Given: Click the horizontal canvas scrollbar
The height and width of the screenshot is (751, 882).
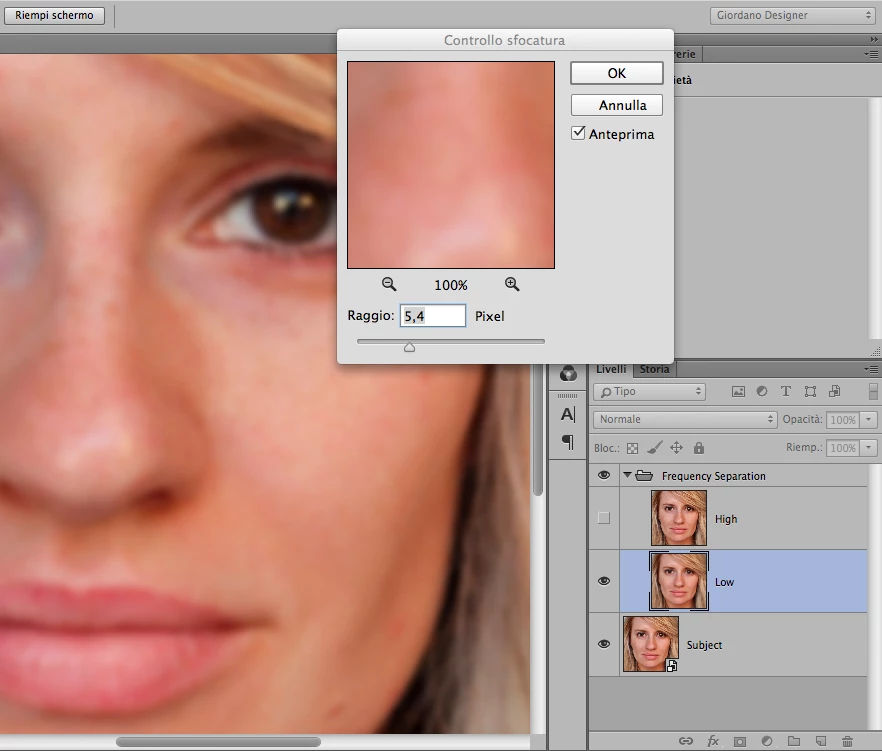Looking at the screenshot, I should [x=218, y=742].
